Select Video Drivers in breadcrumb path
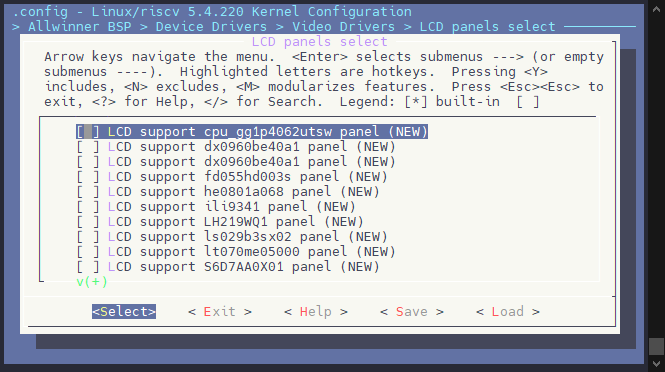Viewport: 665px width, 372px height. tap(344, 27)
